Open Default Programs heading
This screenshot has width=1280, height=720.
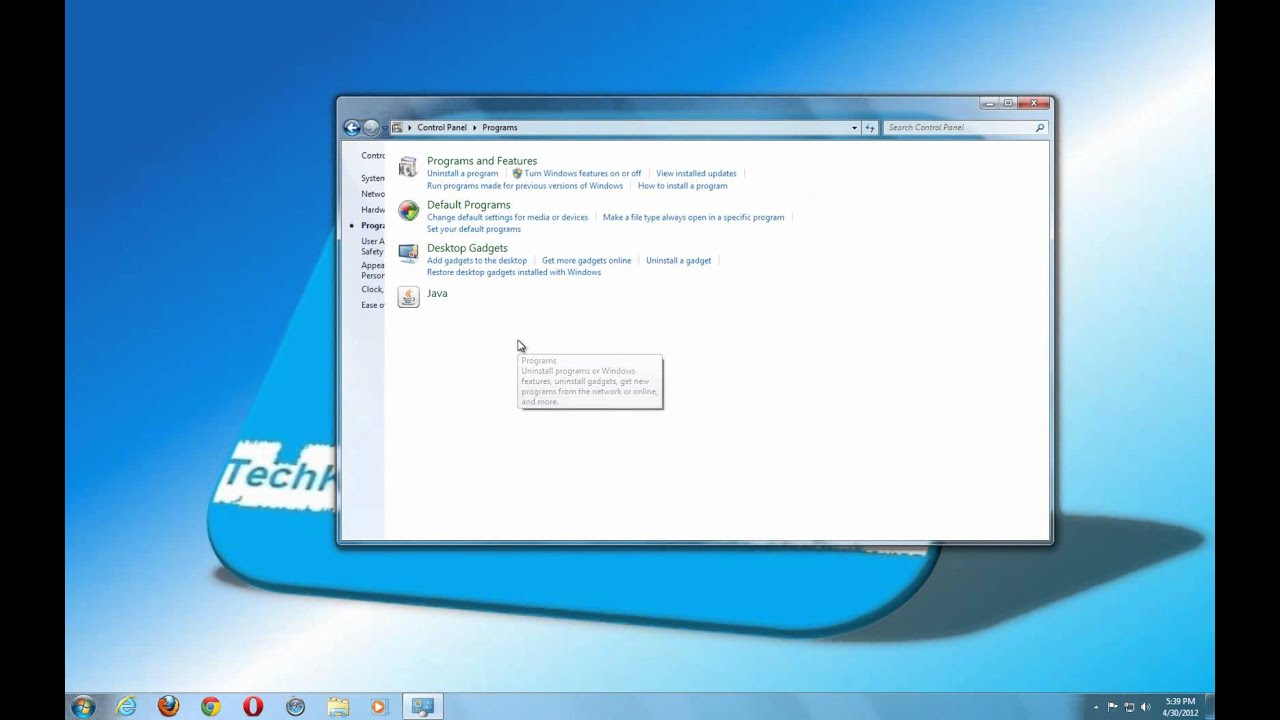[x=469, y=204]
